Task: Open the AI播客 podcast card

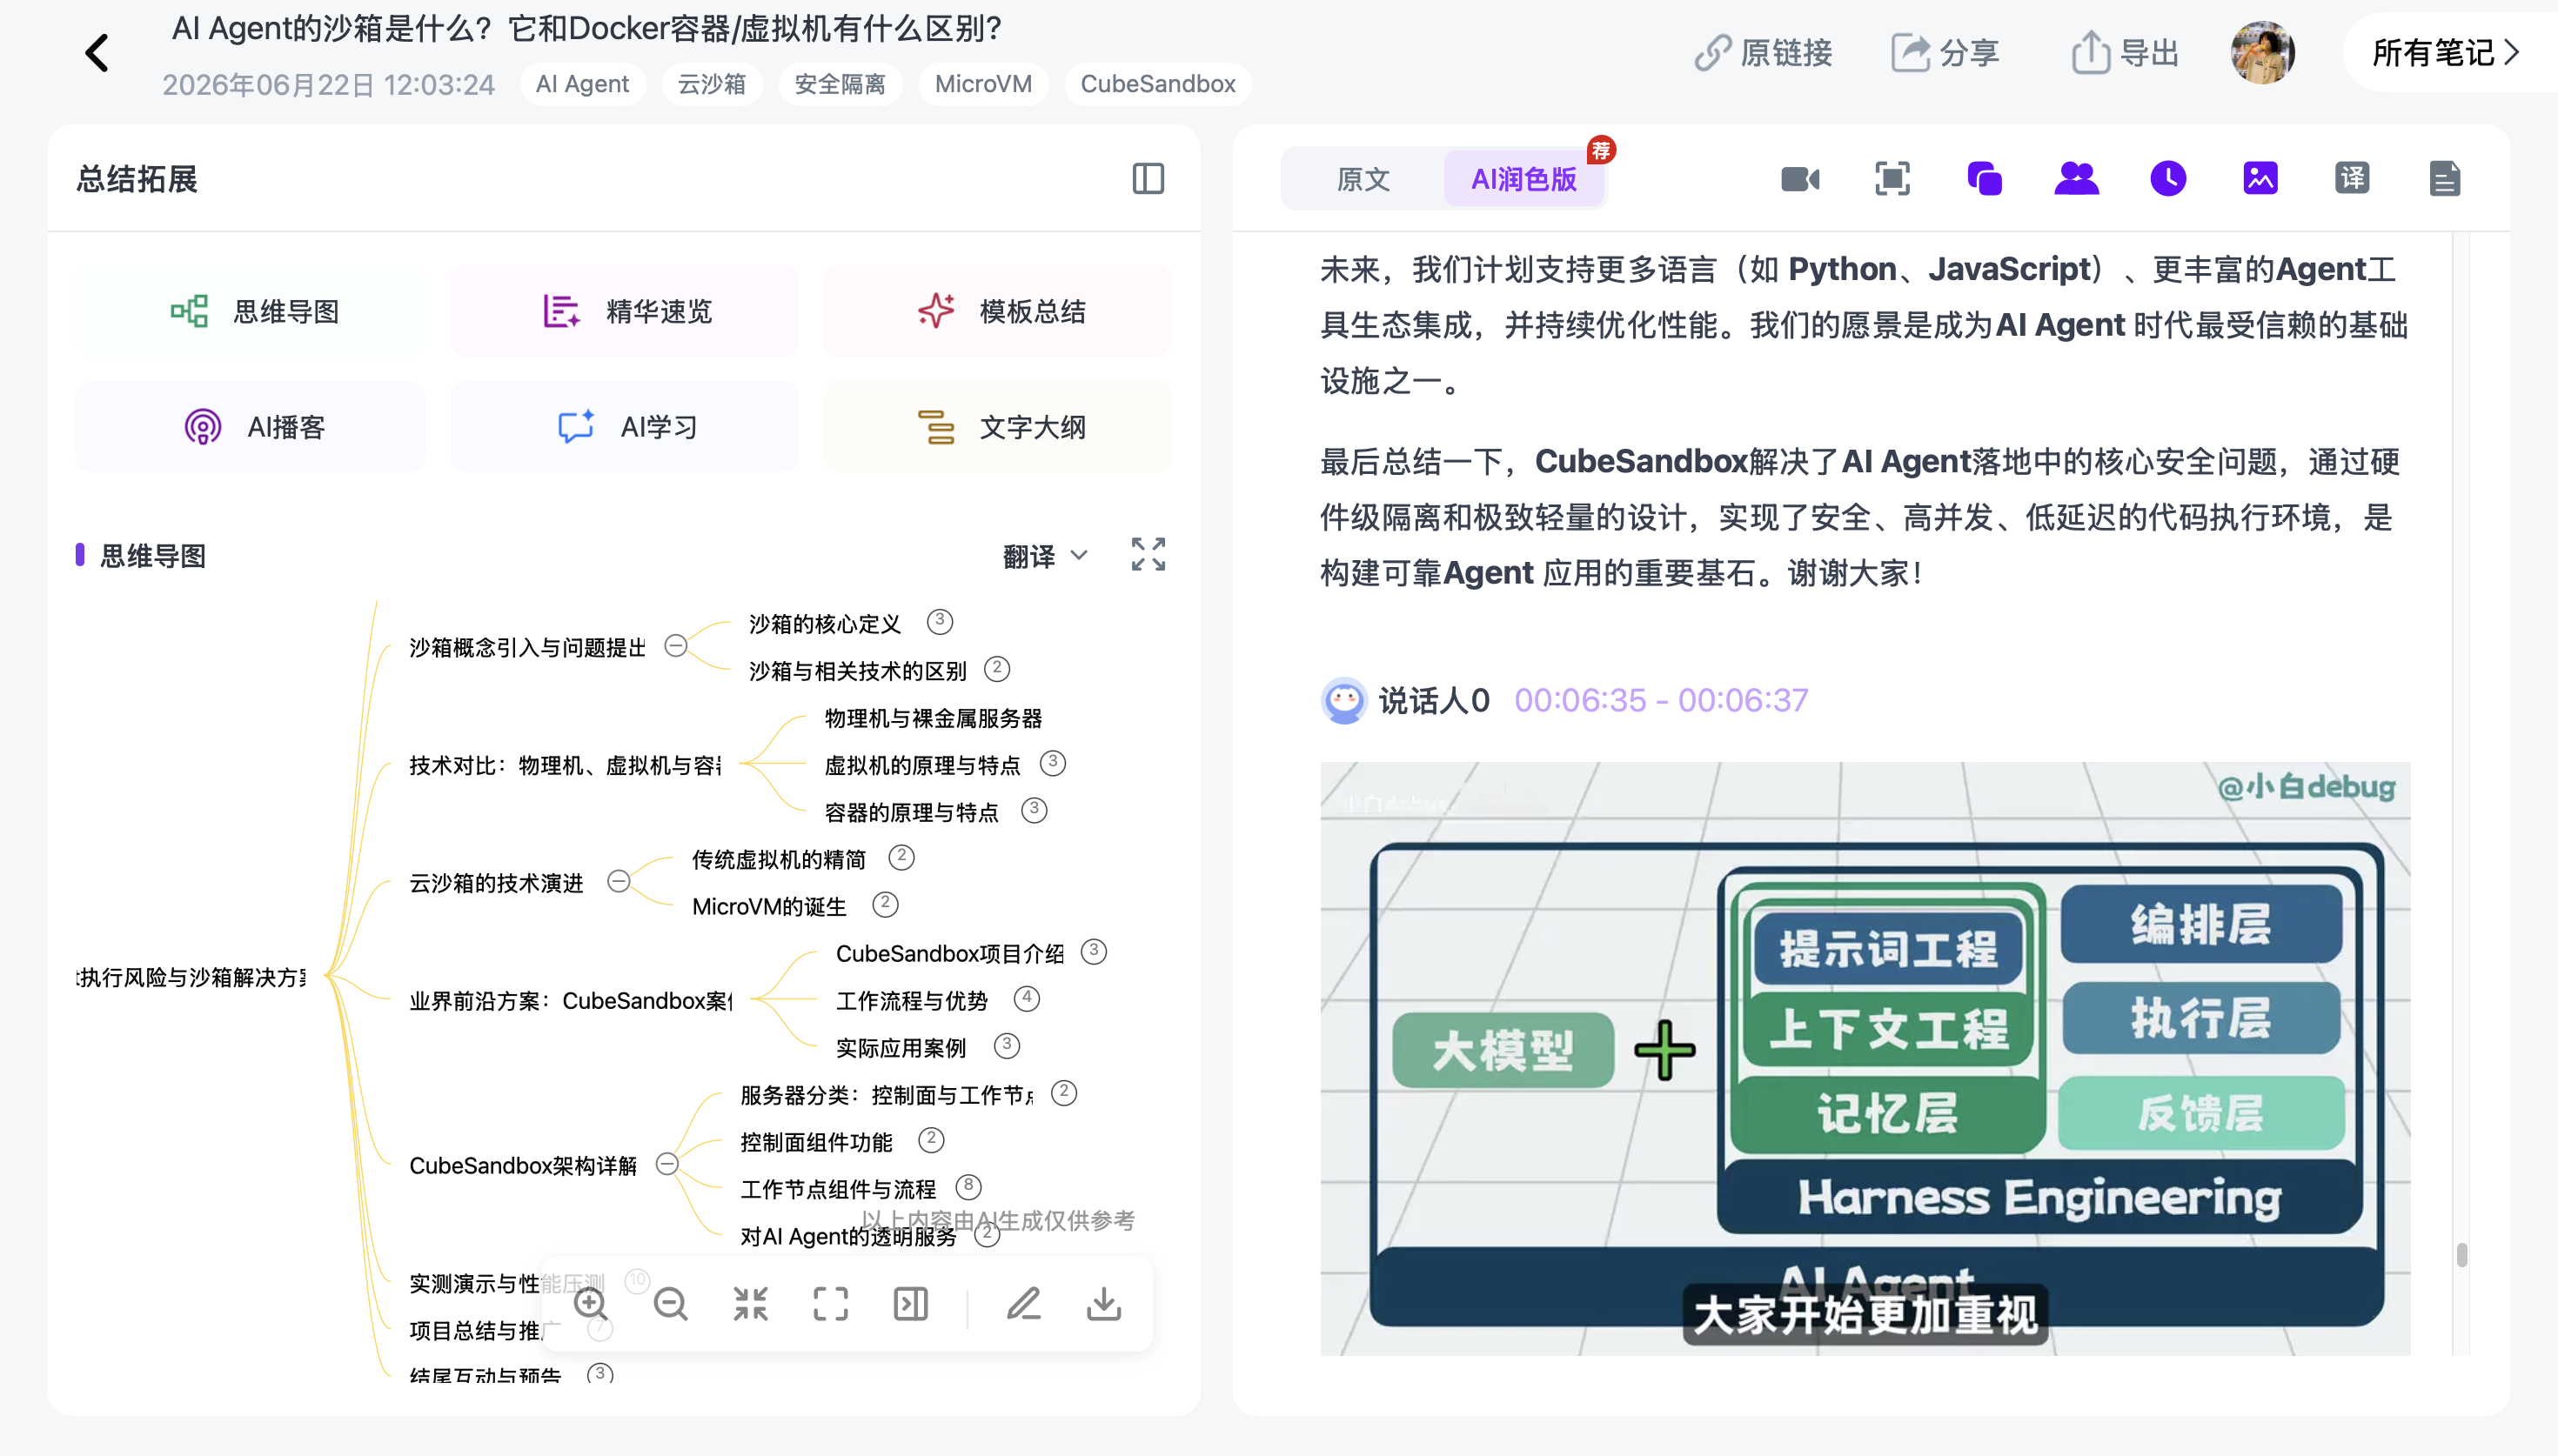Action: pyautogui.click(x=251, y=427)
